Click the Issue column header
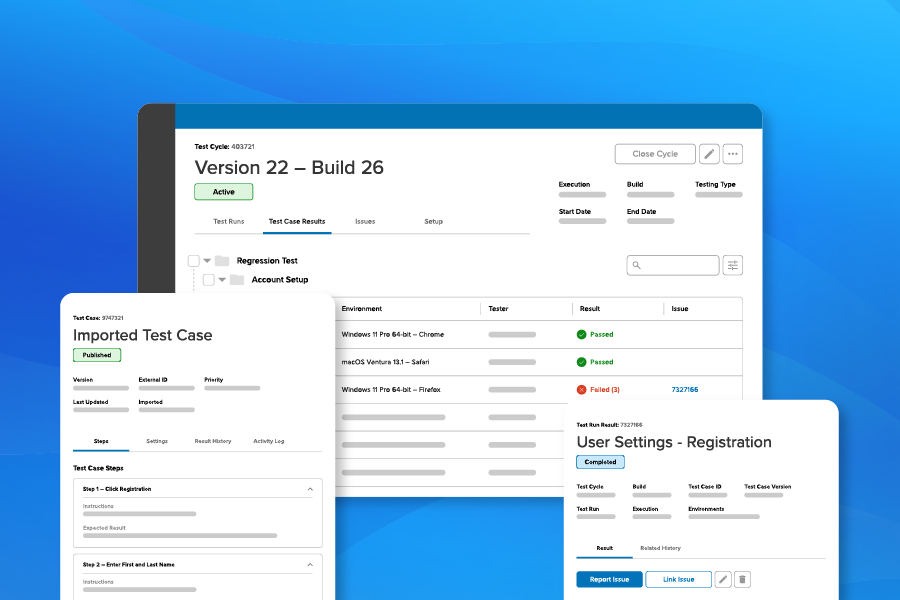 click(x=680, y=309)
